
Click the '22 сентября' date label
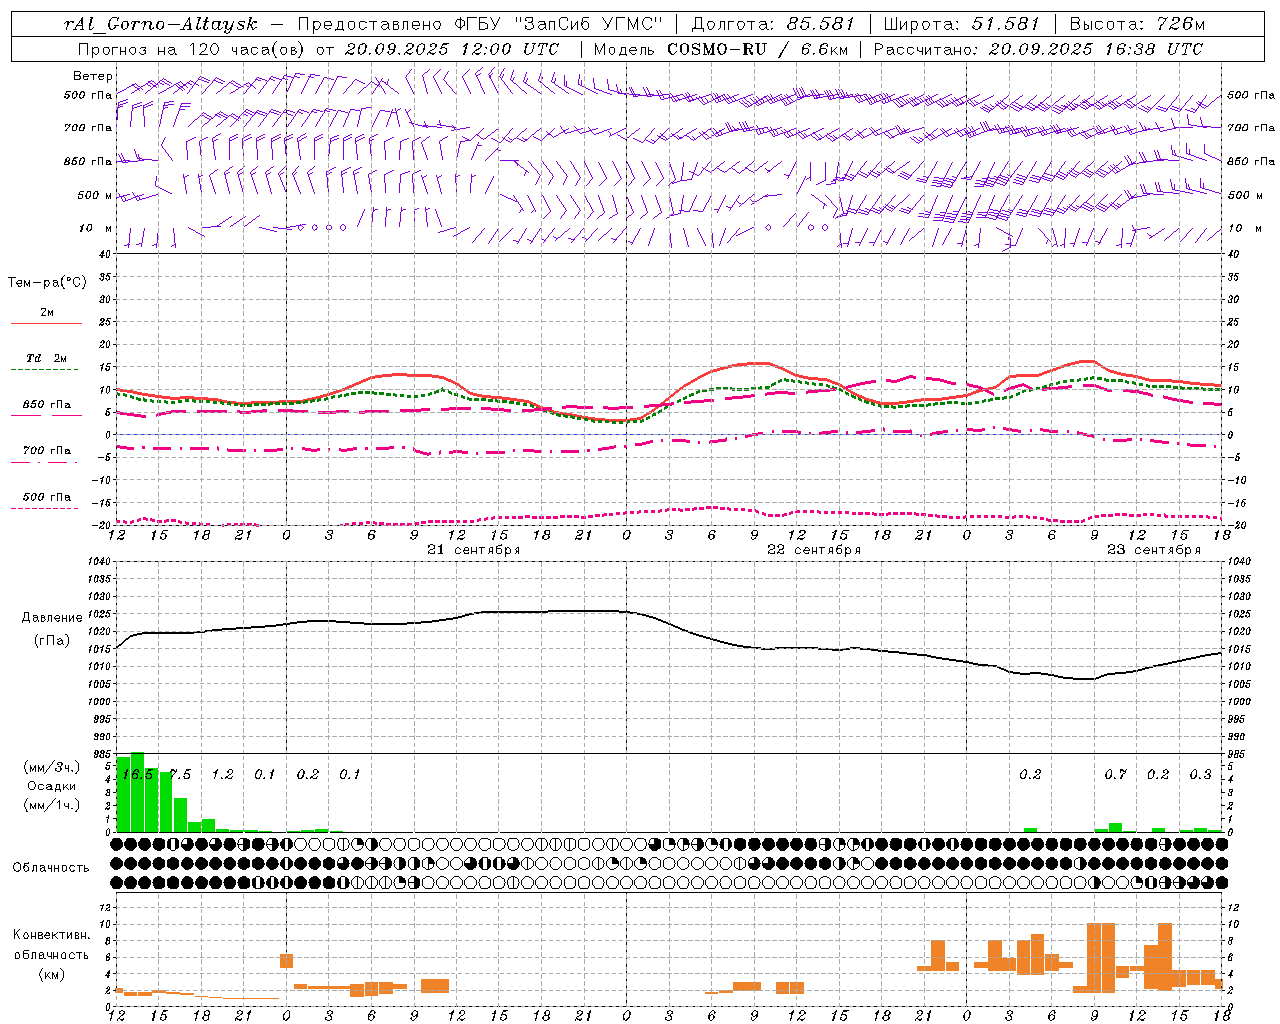(x=813, y=550)
